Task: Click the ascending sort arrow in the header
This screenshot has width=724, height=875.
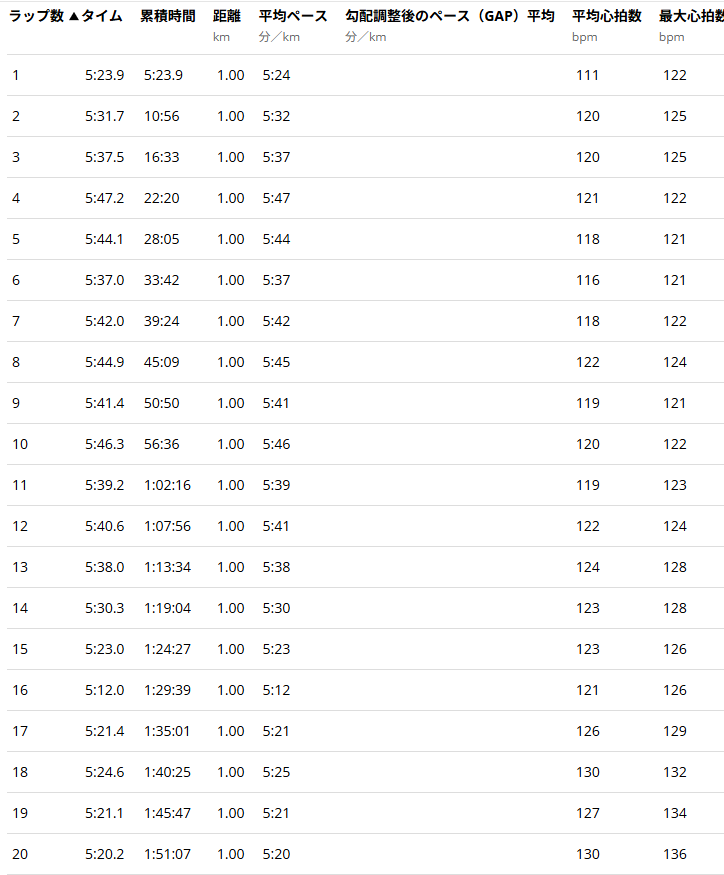Action: click(x=73, y=17)
